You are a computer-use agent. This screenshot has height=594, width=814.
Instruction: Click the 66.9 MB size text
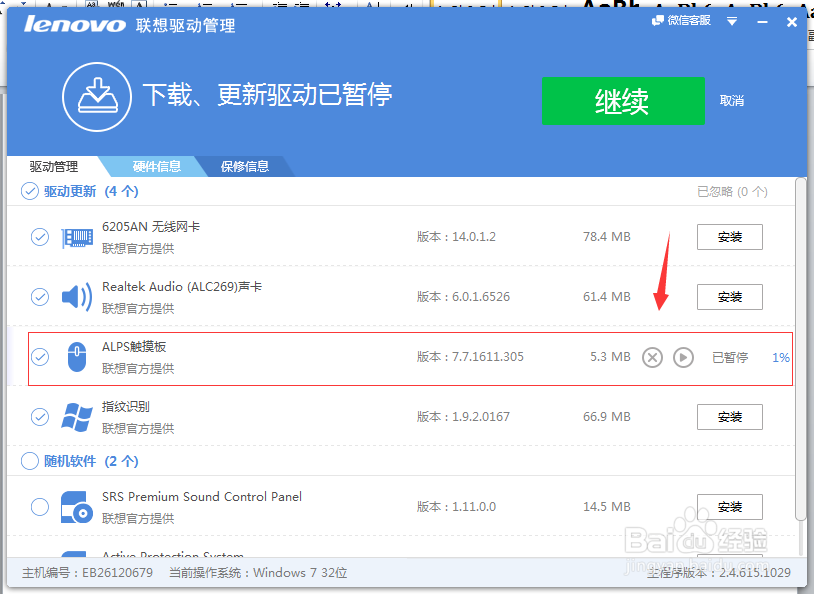coord(606,417)
